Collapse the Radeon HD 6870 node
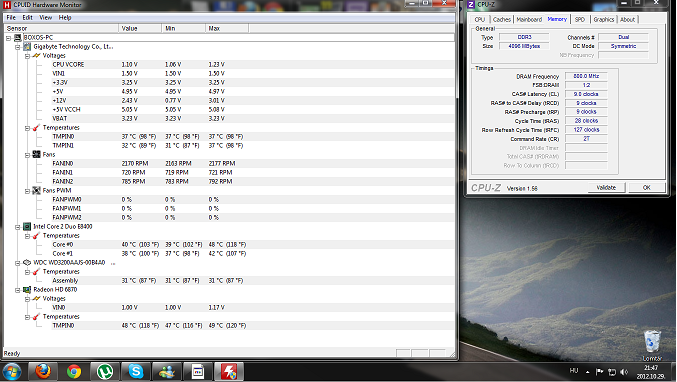677x382 pixels. click(18, 290)
